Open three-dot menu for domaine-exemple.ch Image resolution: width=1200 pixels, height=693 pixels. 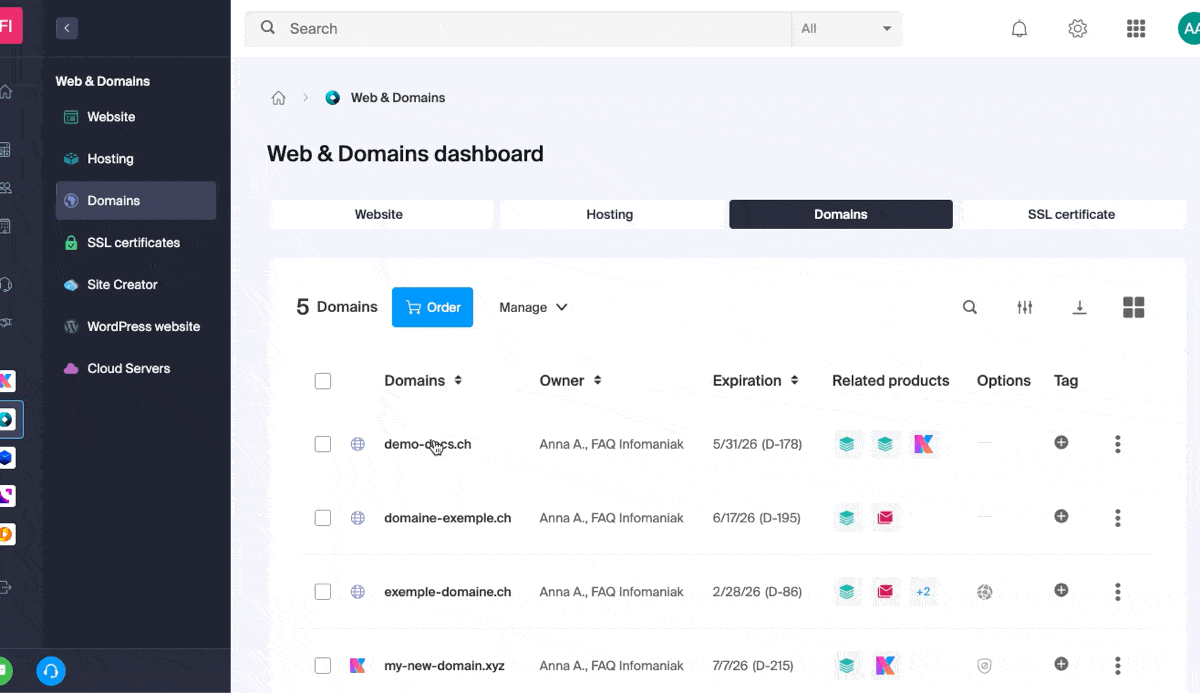pos(1117,518)
